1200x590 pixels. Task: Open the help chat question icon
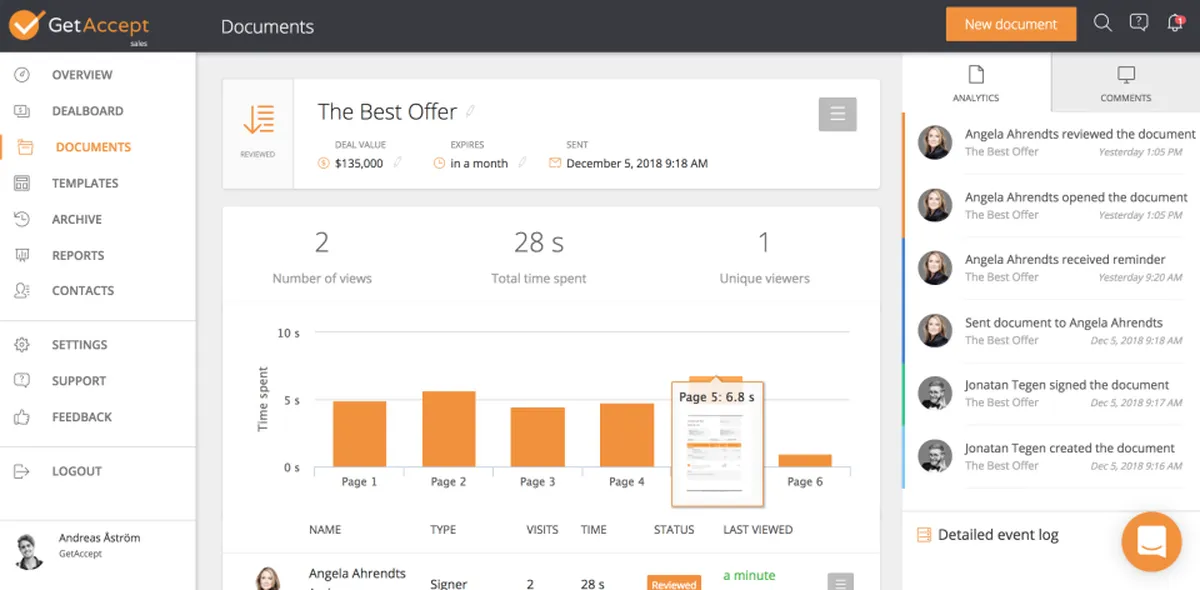pyautogui.click(x=1138, y=23)
